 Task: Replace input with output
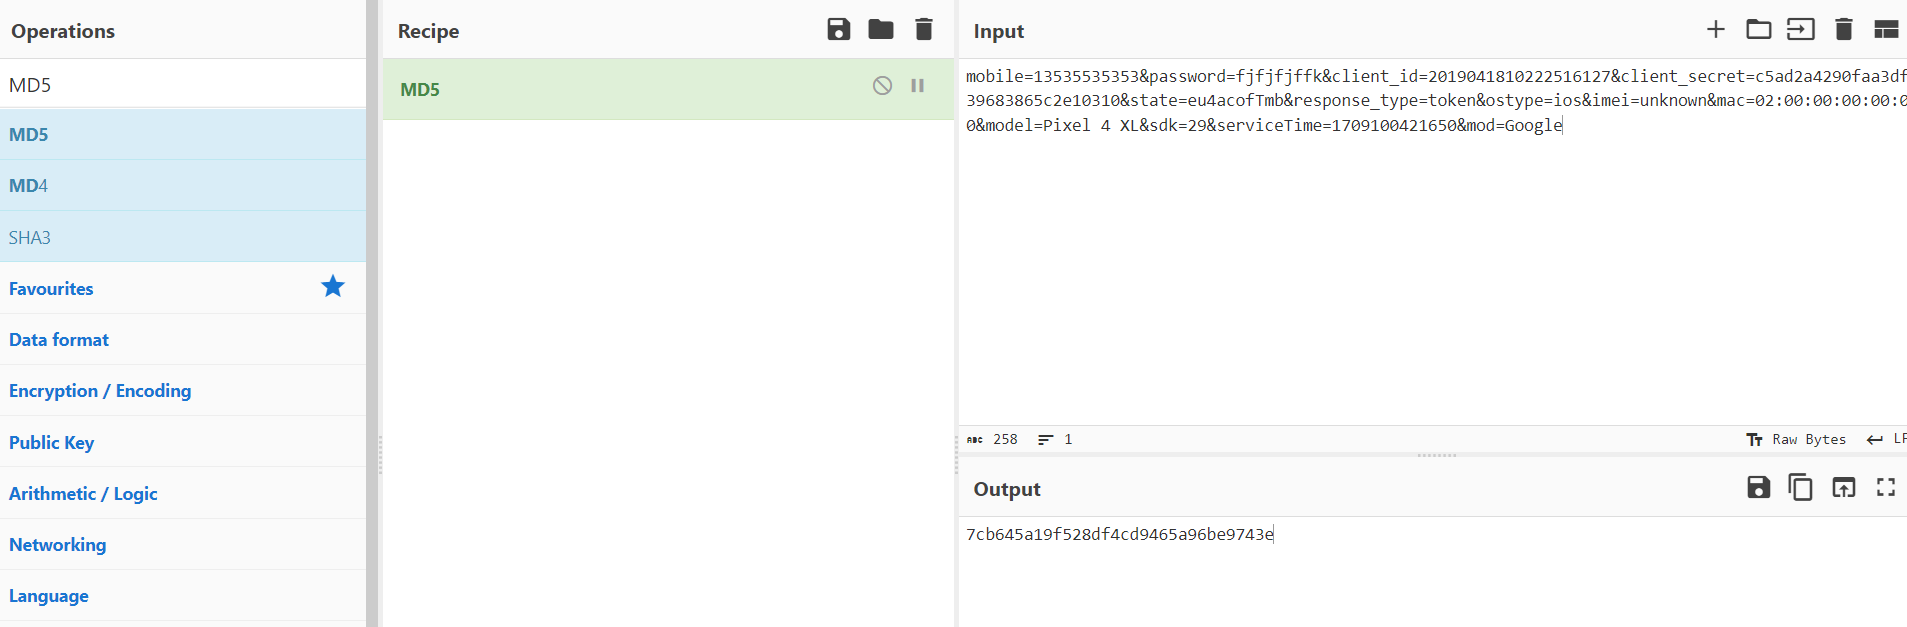point(1843,488)
